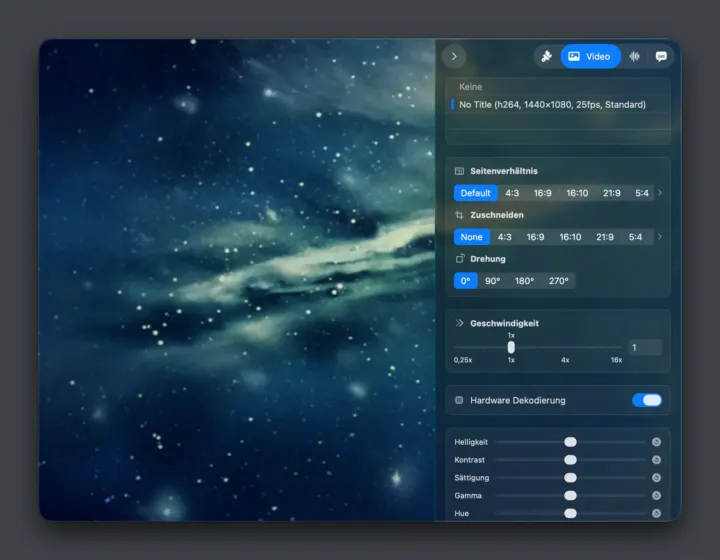Switch to the audio waveform tab
The width and height of the screenshot is (720, 560).
coord(635,56)
